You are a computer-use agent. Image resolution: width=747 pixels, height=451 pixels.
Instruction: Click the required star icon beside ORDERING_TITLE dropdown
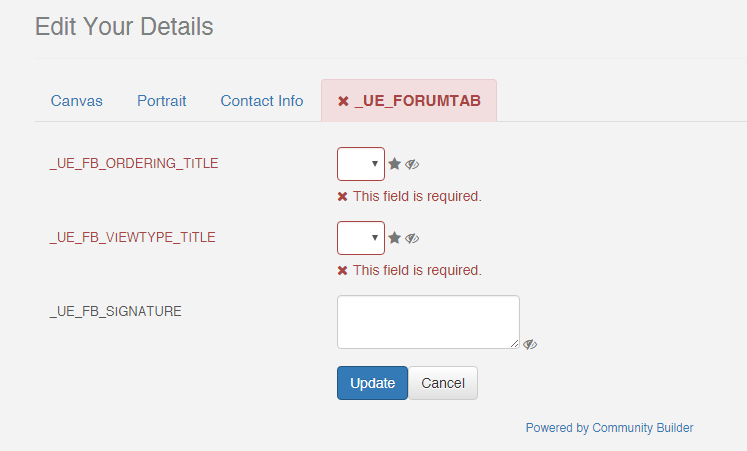coord(394,164)
